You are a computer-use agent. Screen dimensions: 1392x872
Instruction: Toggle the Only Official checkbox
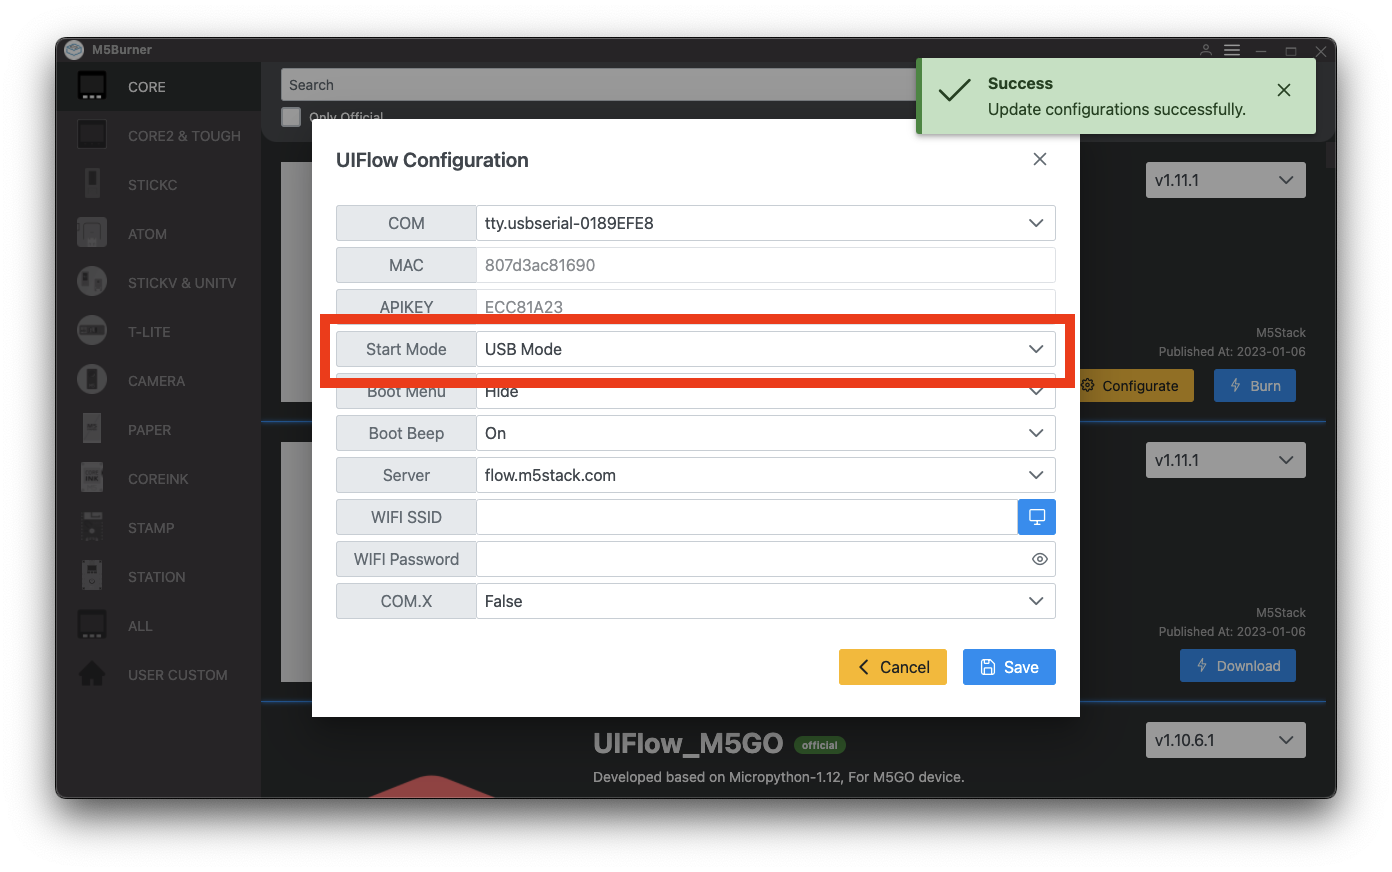[291, 117]
